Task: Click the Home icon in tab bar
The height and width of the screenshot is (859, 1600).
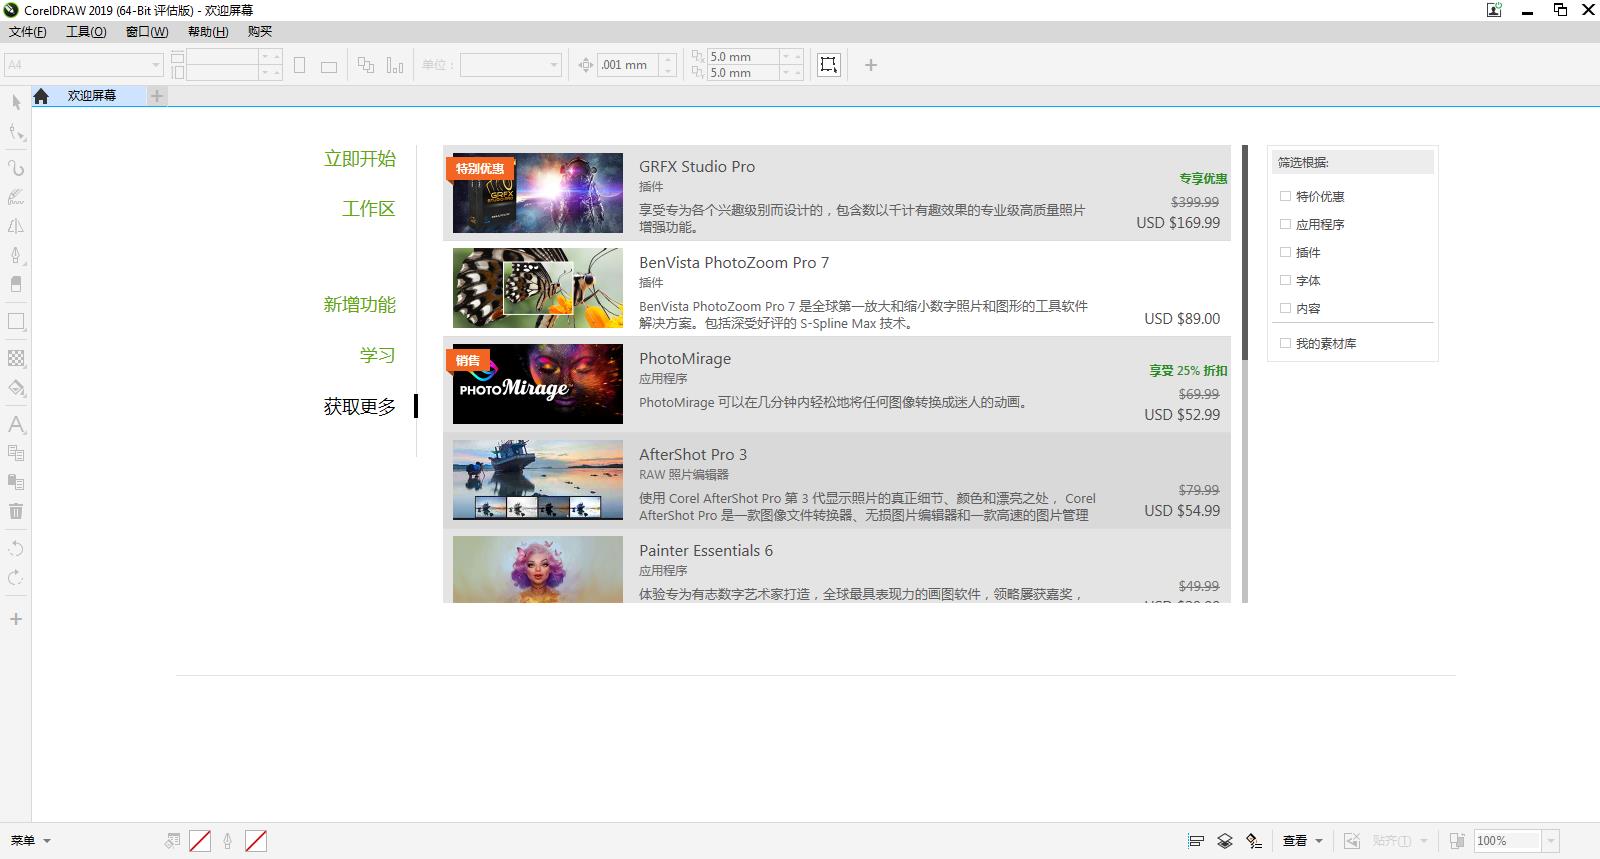Action: [41, 96]
